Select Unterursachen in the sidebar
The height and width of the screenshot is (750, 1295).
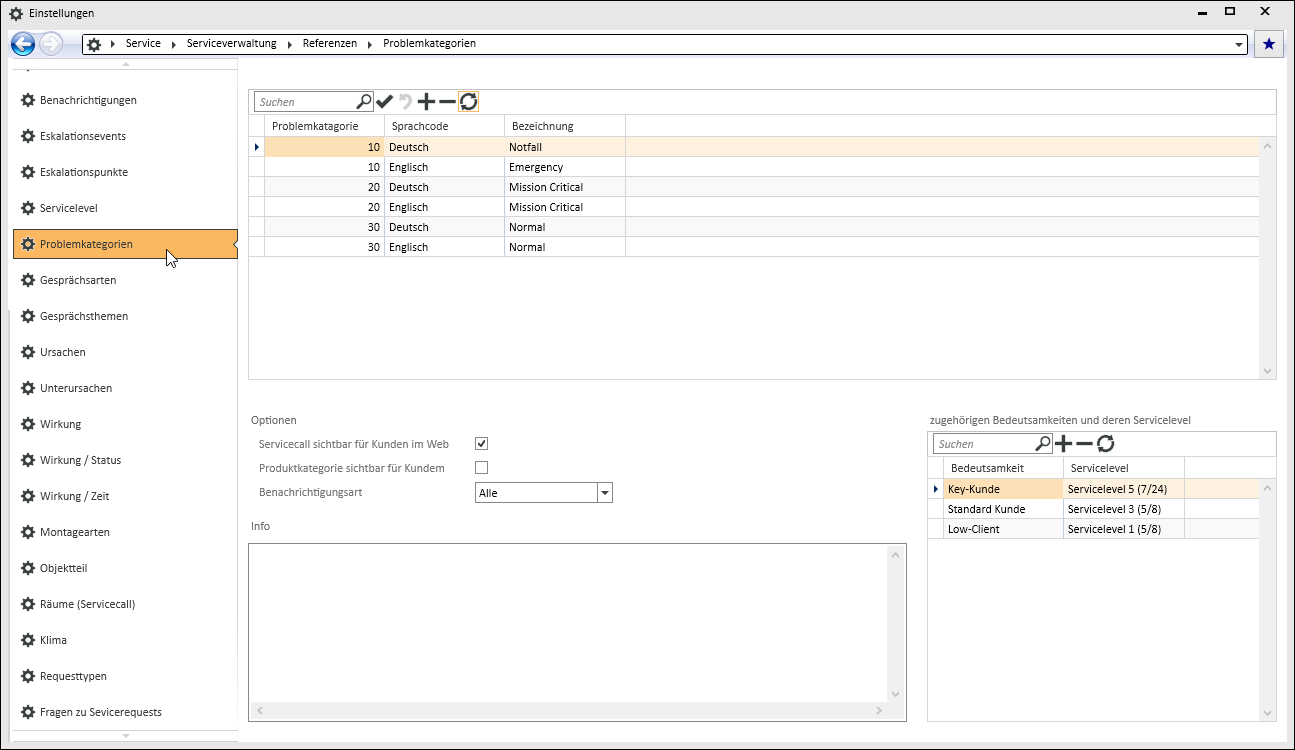(124, 388)
